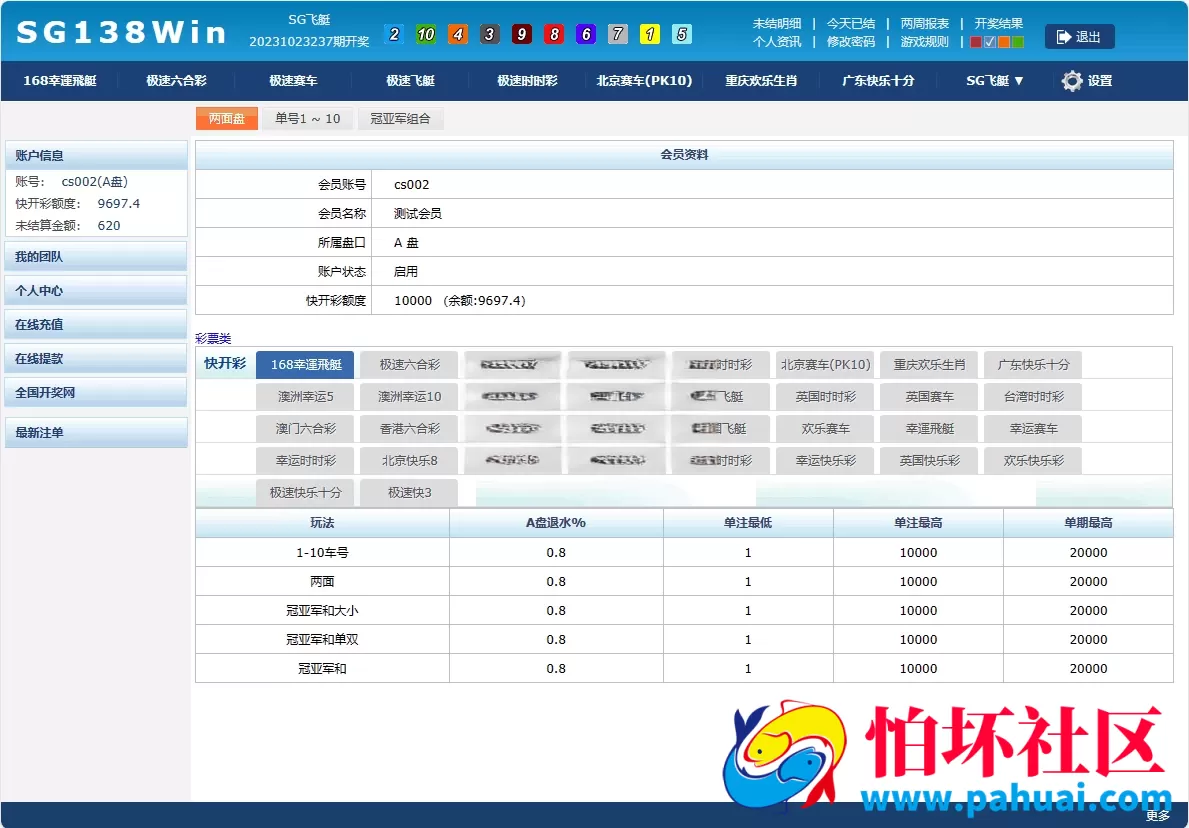Select 澳门六合彩 lottery type button

(x=305, y=428)
